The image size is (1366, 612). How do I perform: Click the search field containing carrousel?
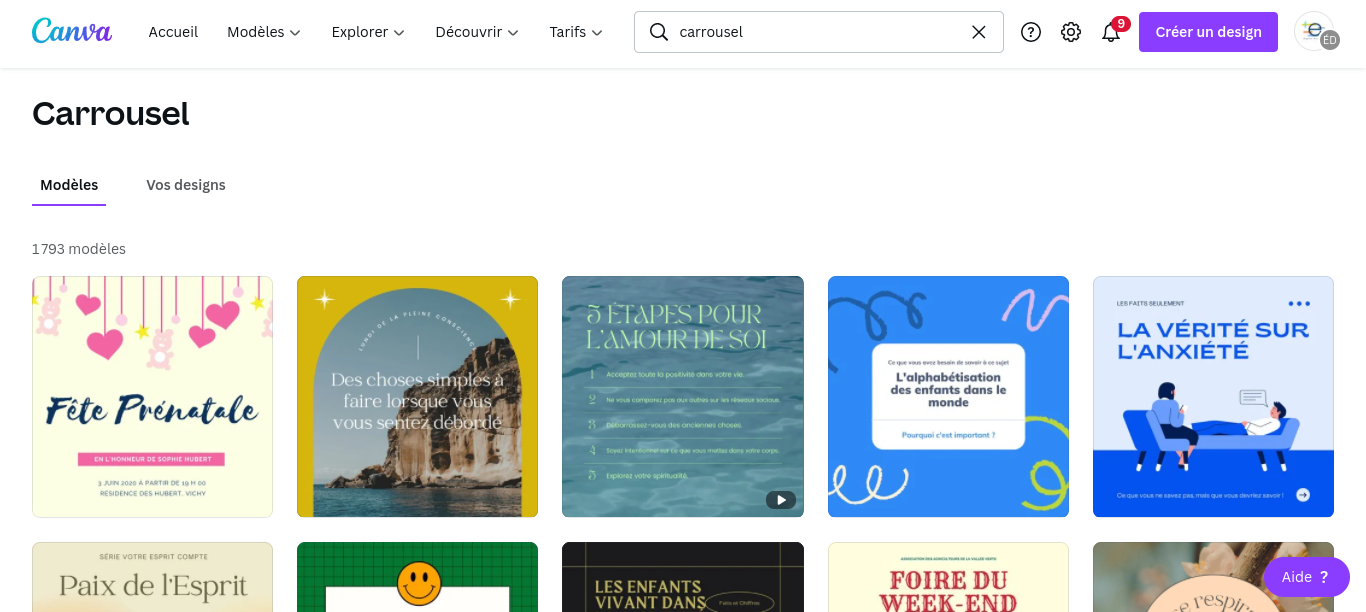tap(819, 32)
